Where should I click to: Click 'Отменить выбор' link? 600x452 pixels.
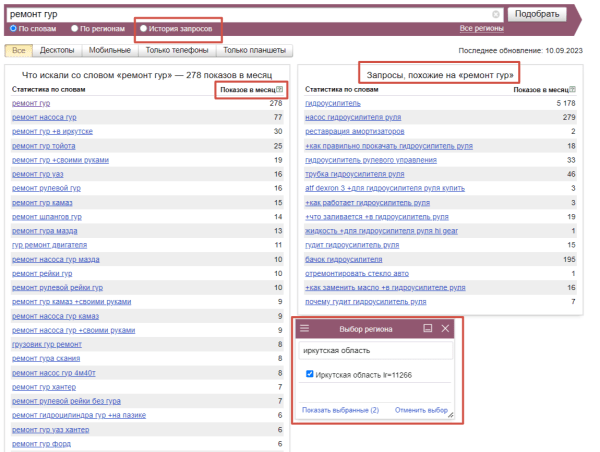click(422, 410)
